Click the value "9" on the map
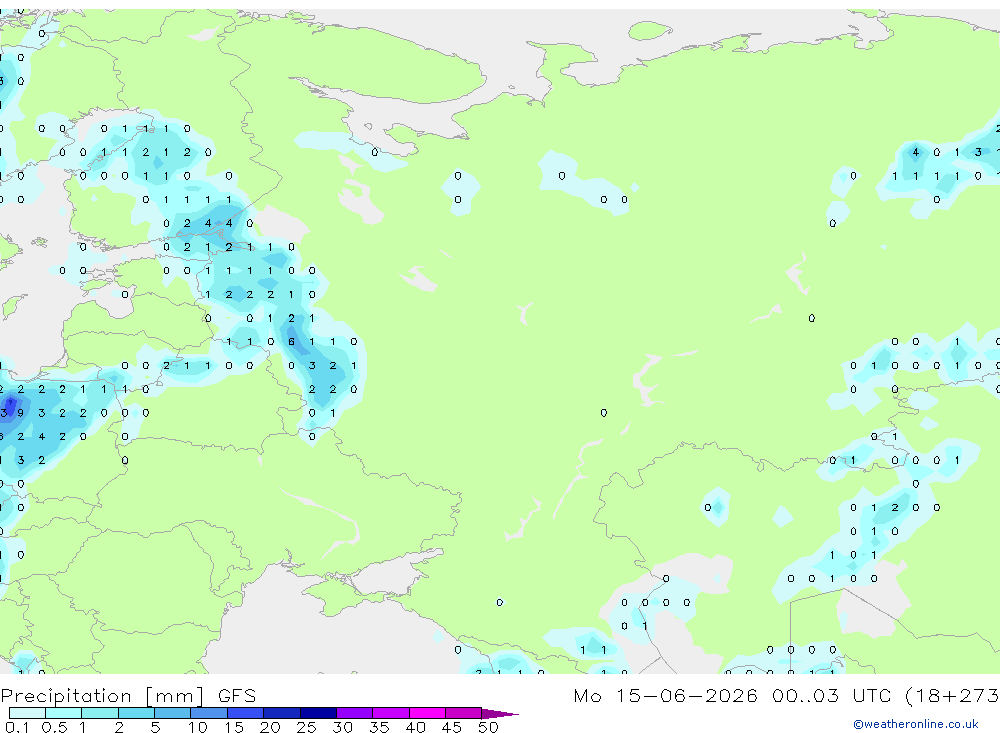1000x733 pixels. tap(21, 413)
